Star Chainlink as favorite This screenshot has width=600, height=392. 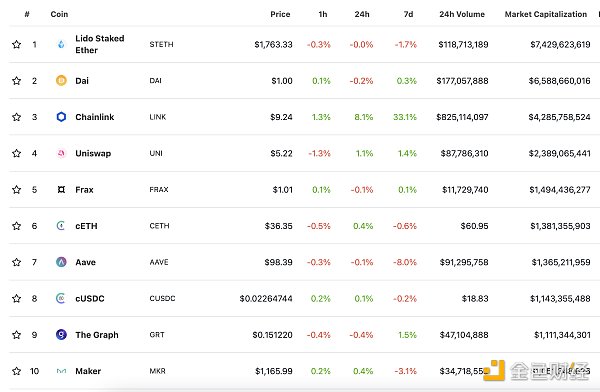[x=16, y=117]
